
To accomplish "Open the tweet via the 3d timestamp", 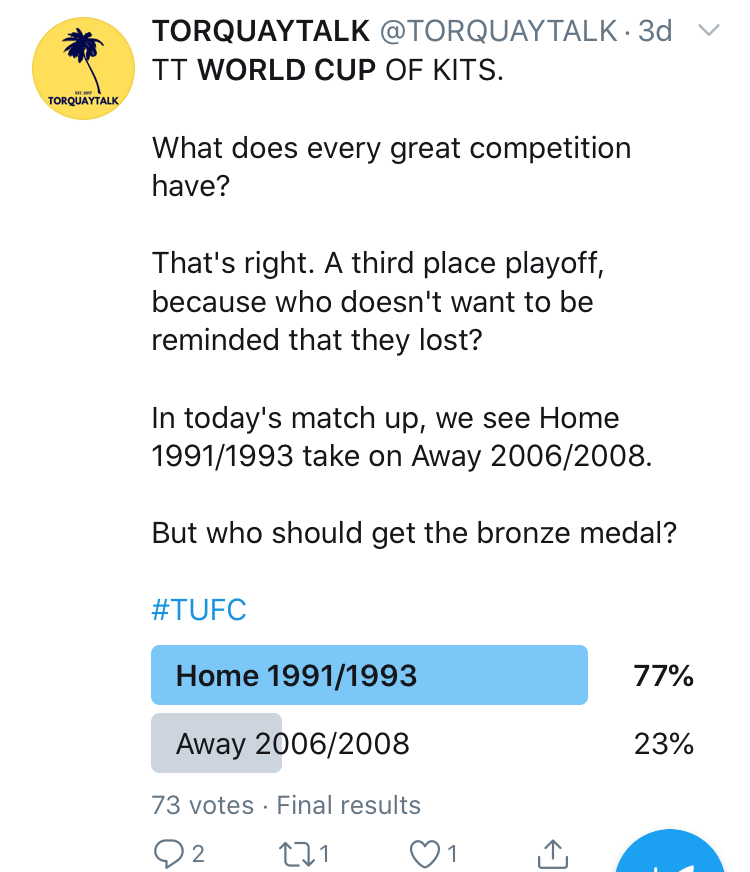I will tap(655, 32).
